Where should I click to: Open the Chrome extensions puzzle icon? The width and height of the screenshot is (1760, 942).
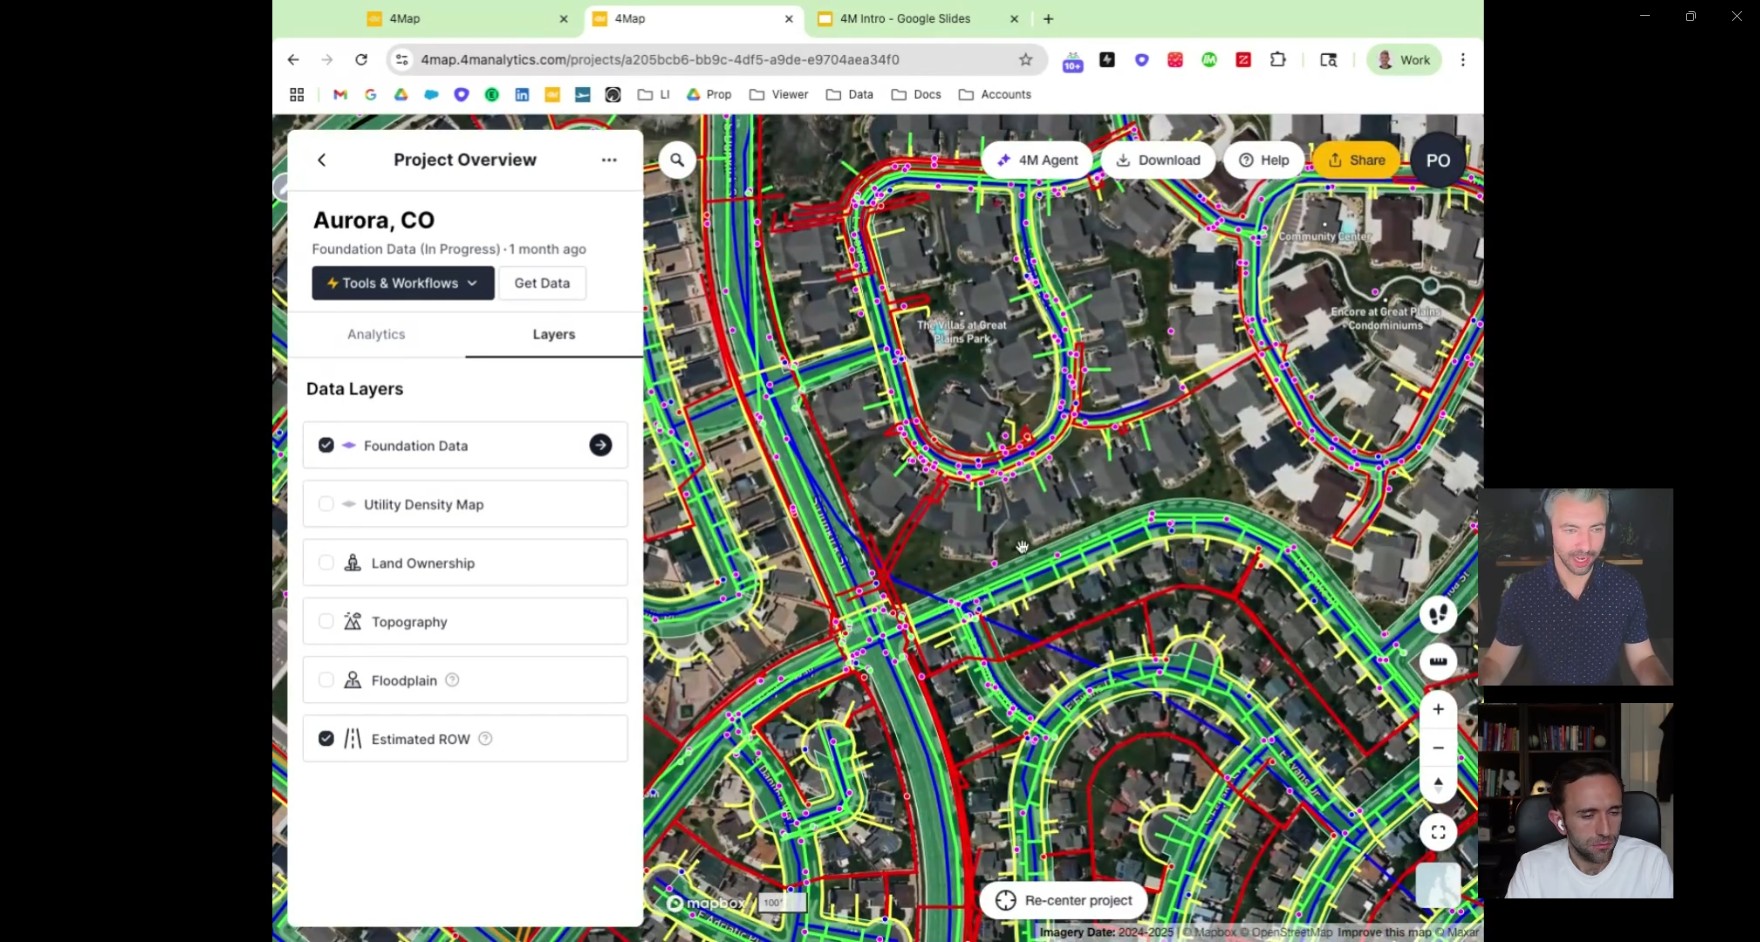click(1278, 60)
